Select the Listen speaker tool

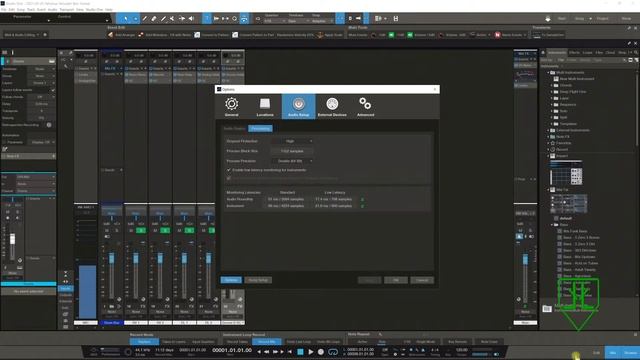(x=191, y=18)
